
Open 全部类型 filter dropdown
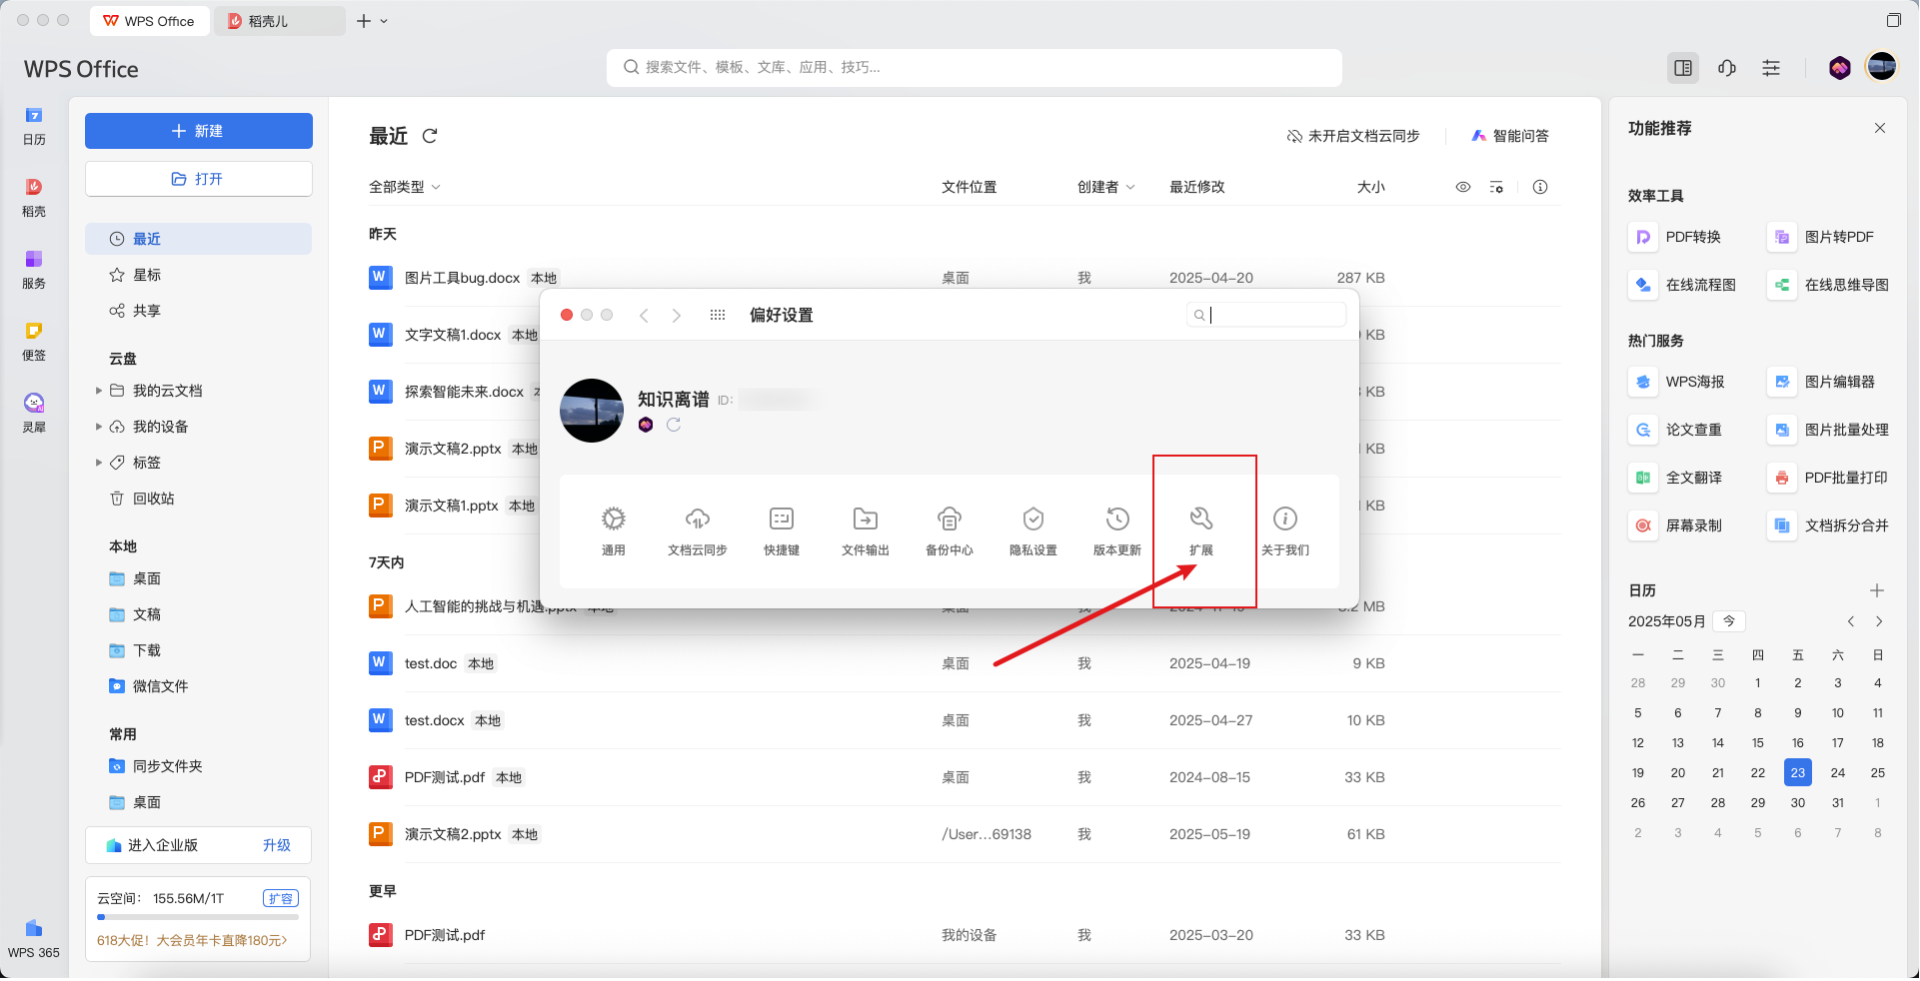pos(404,187)
